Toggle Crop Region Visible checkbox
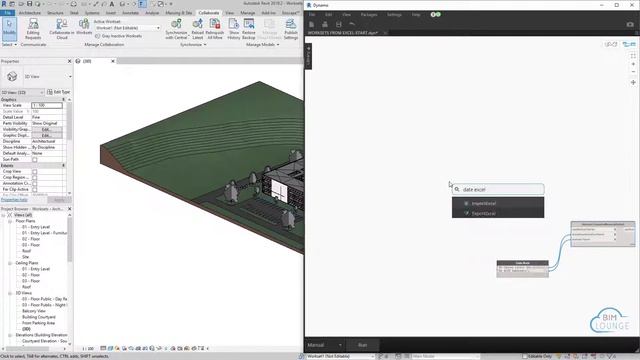Screen dimensions: 640x360 (35, 178)
